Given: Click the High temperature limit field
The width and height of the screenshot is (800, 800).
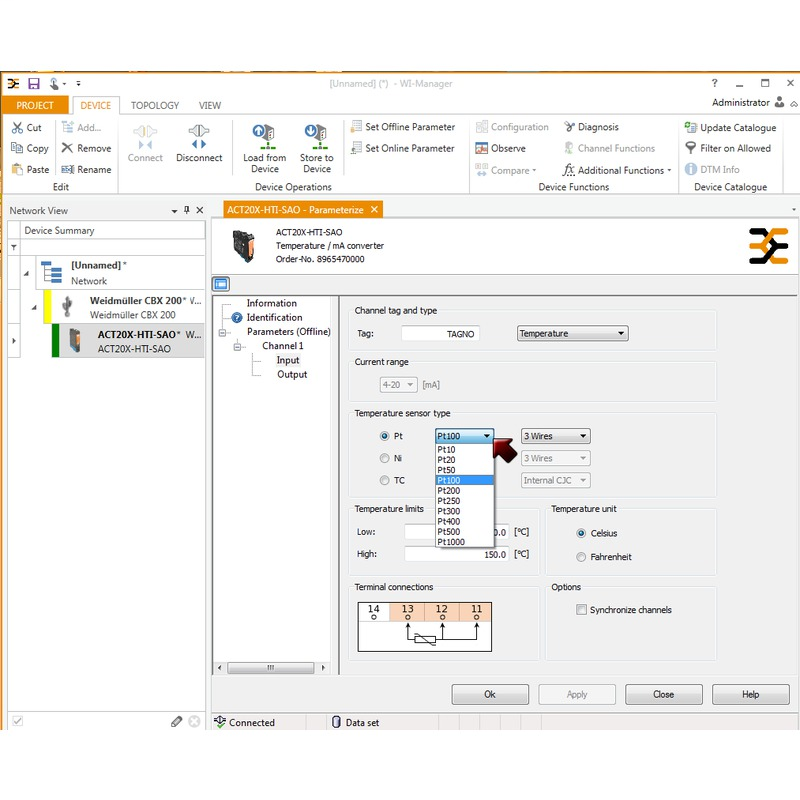Looking at the screenshot, I should click(457, 554).
